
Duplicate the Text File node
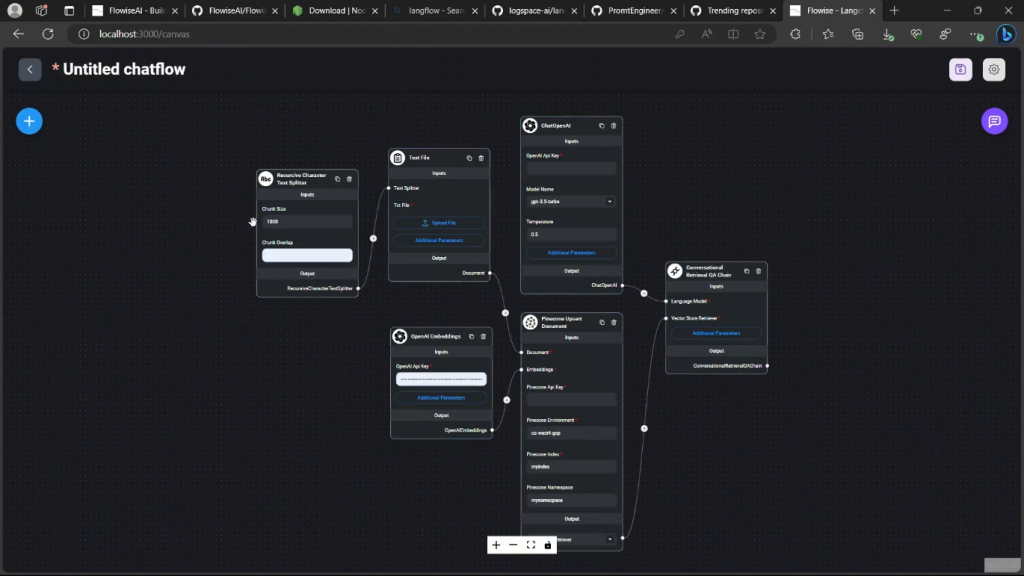click(469, 158)
